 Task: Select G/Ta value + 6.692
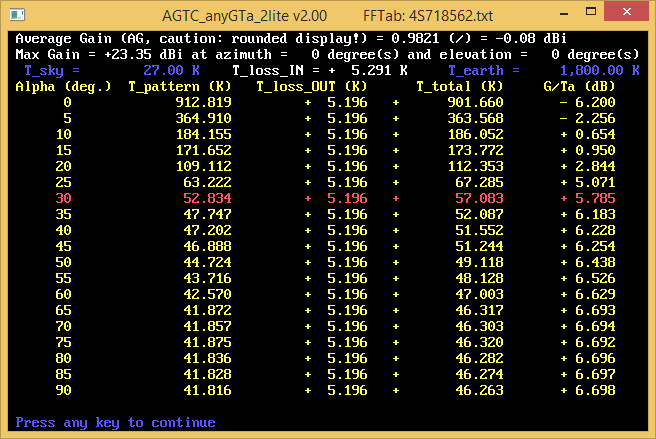587,342
